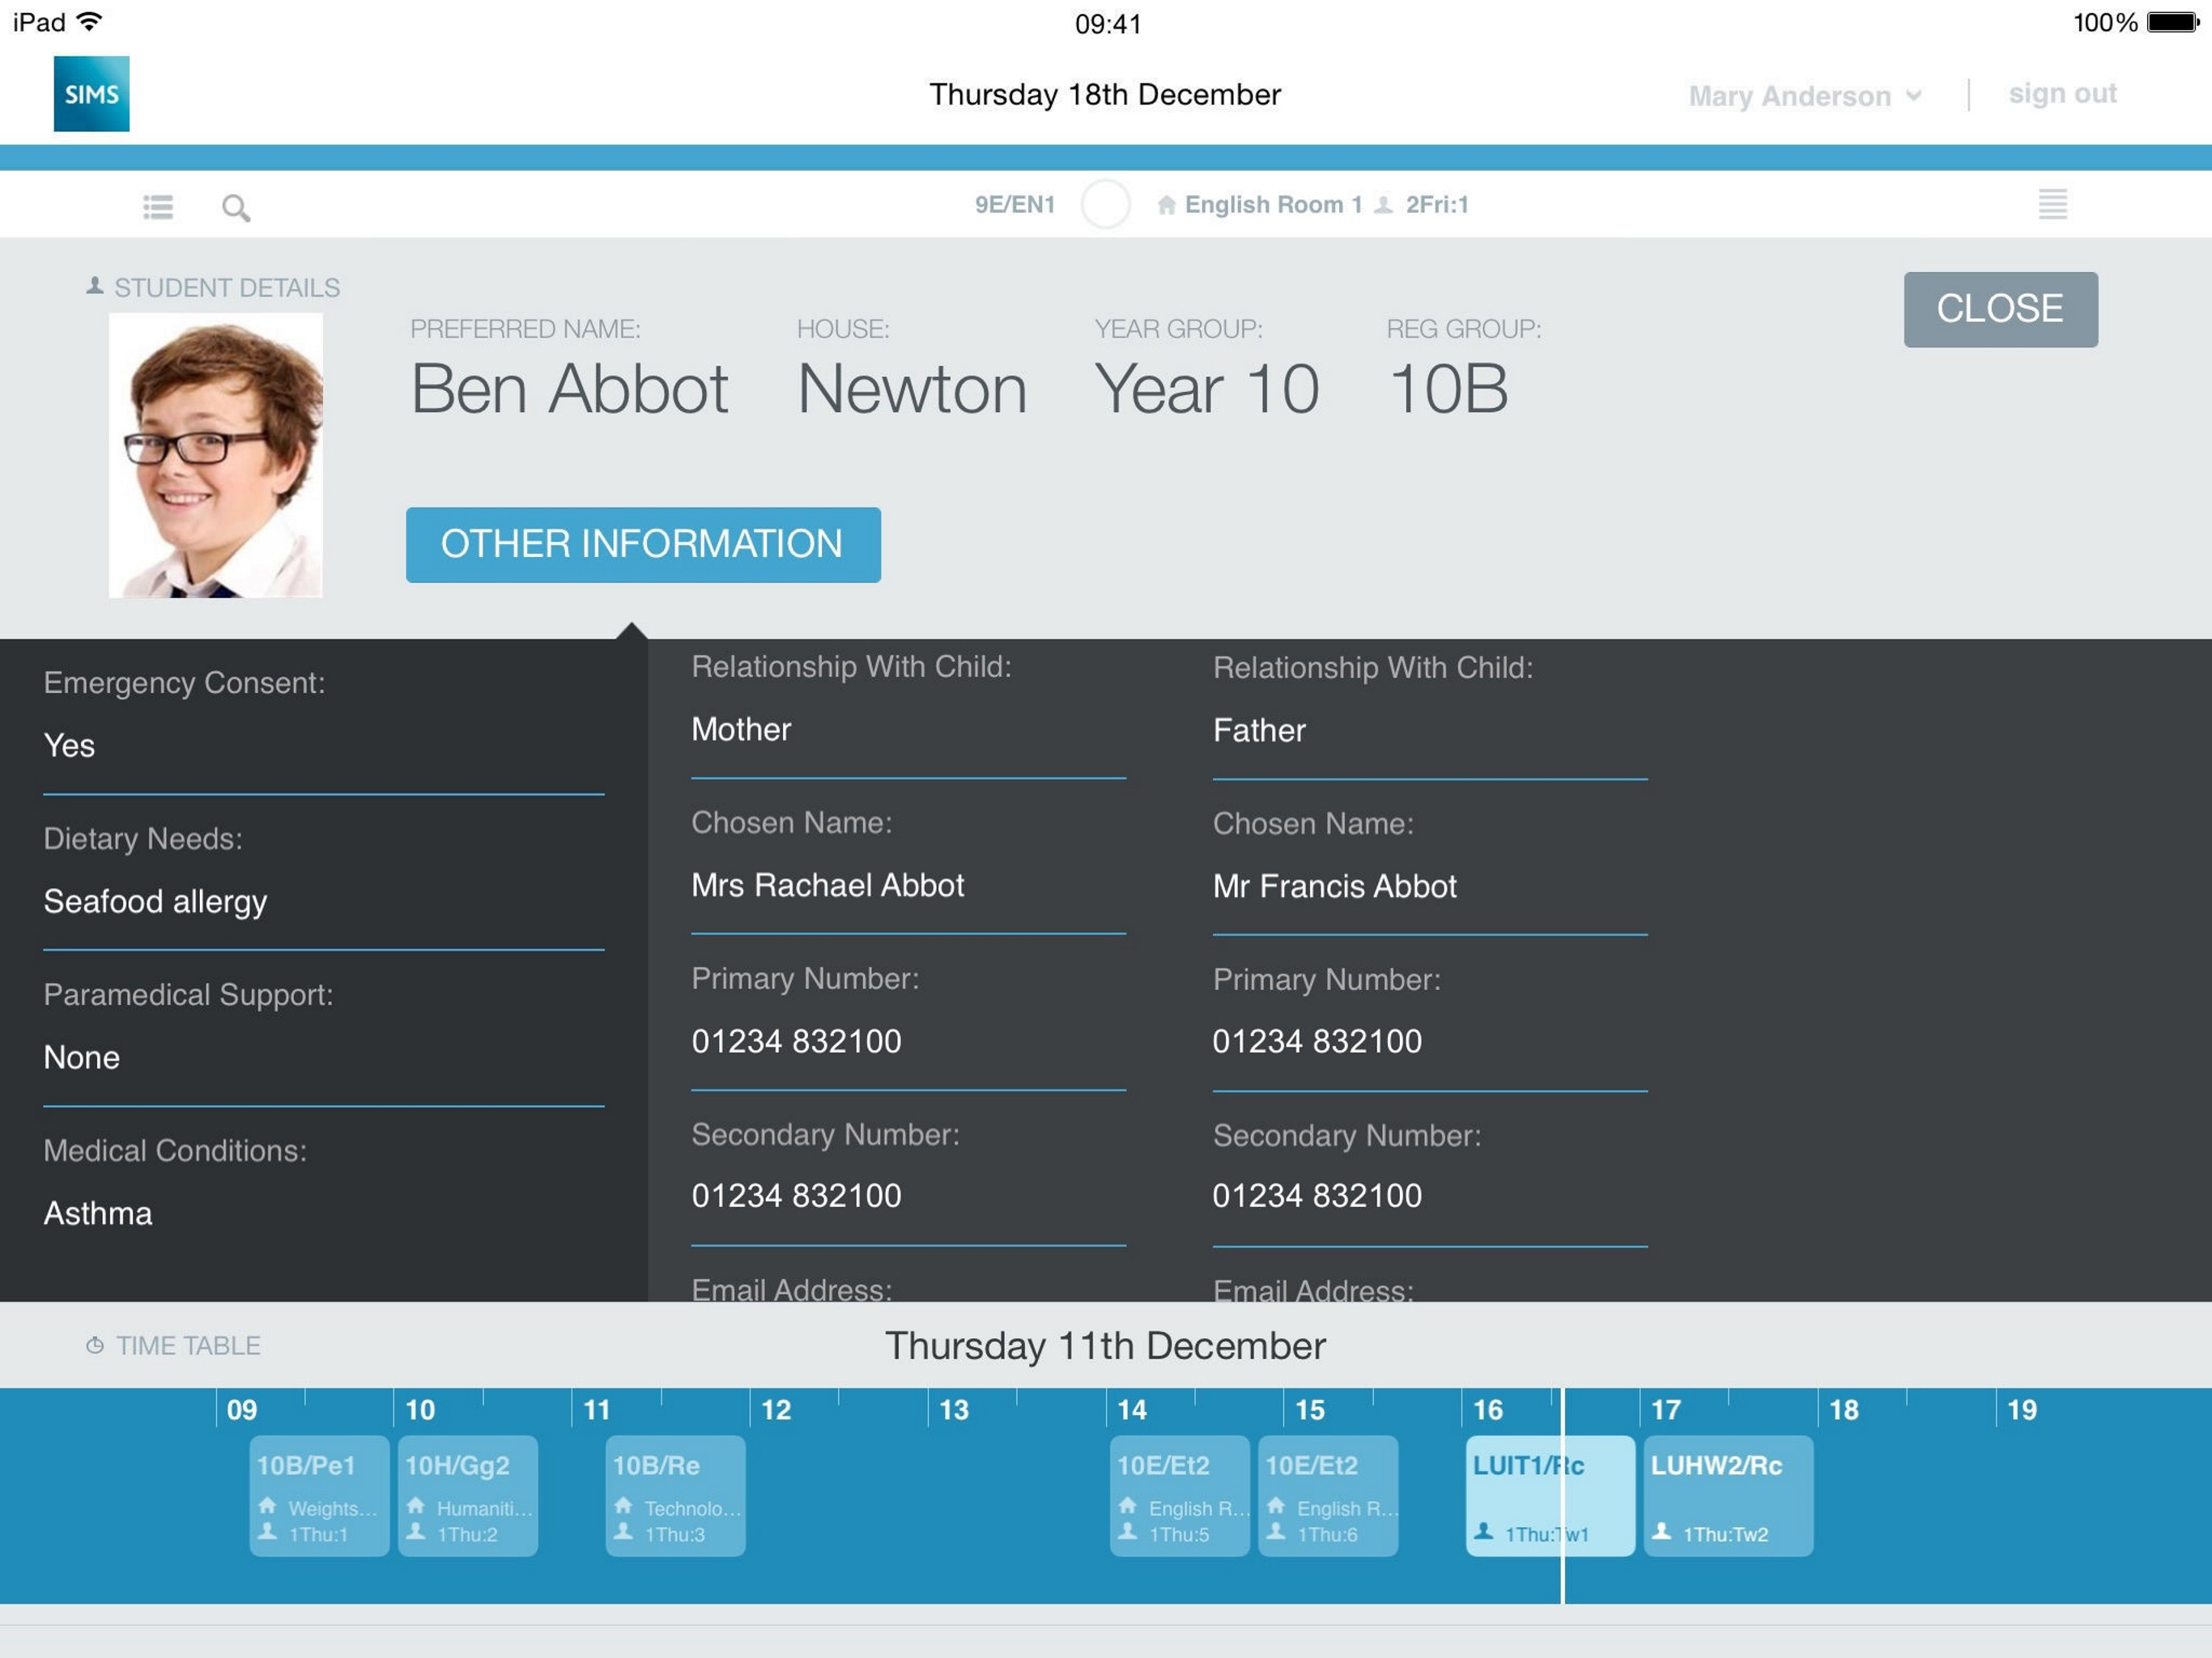2212x1658 pixels.
Task: Open the list view icon
Action: tap(158, 207)
